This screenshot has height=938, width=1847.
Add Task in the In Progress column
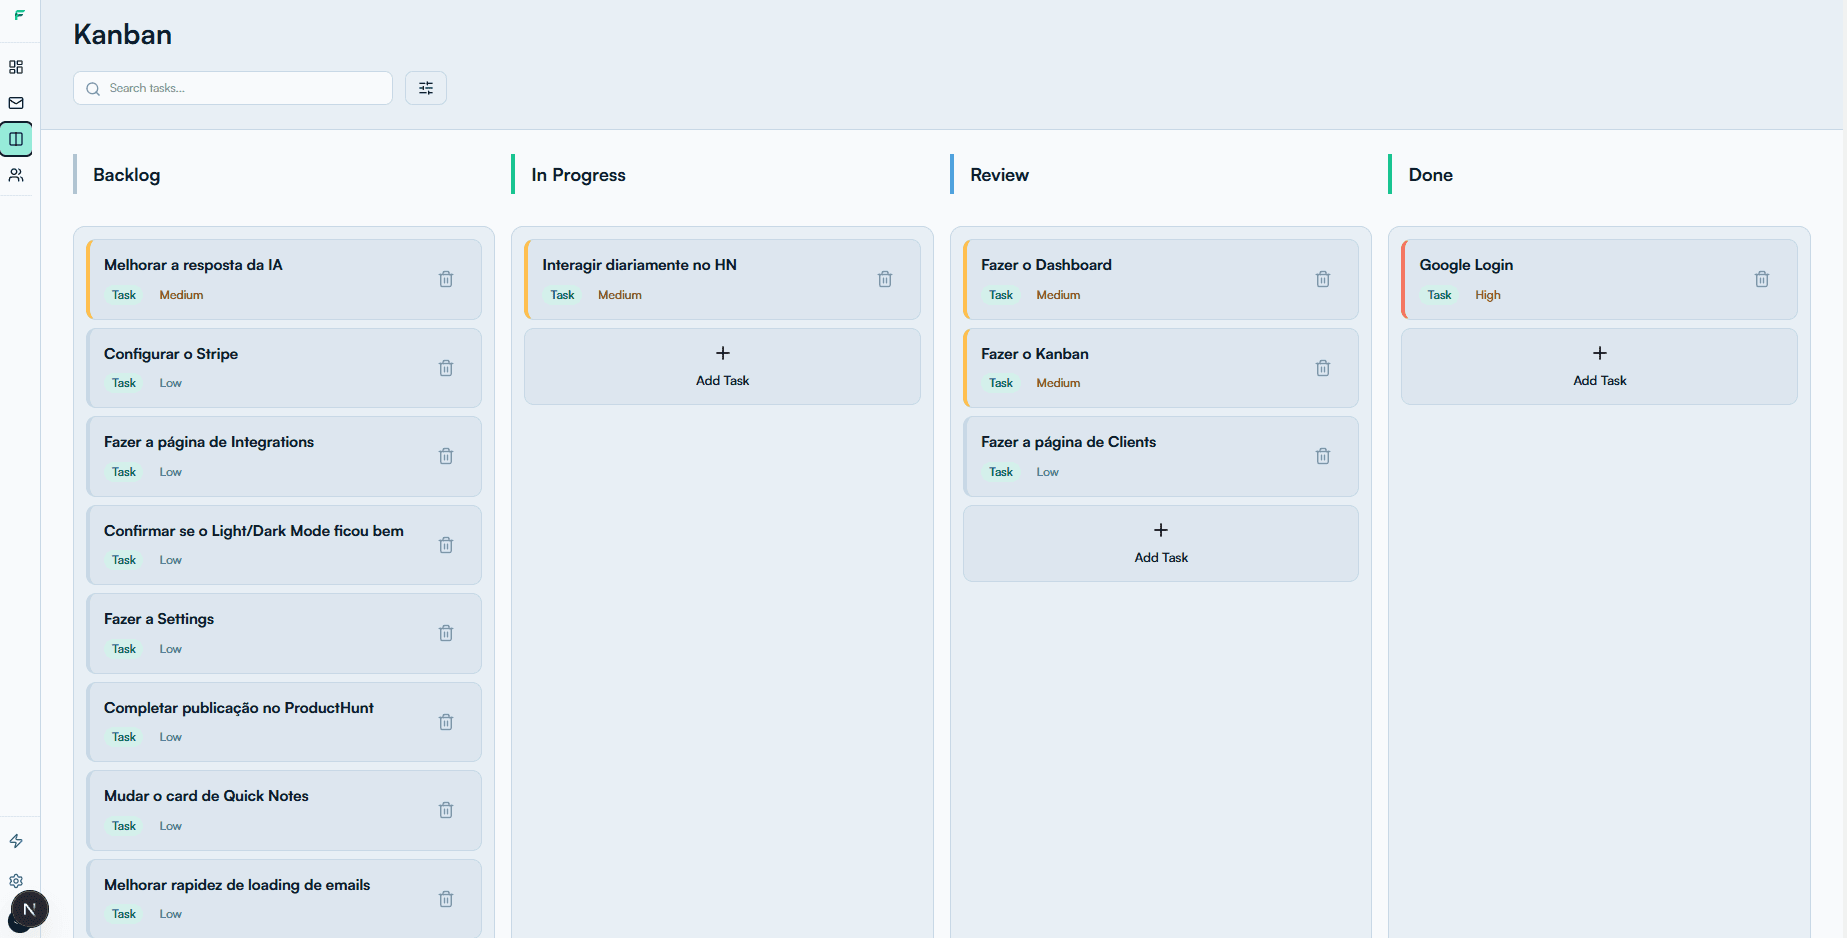coord(722,366)
